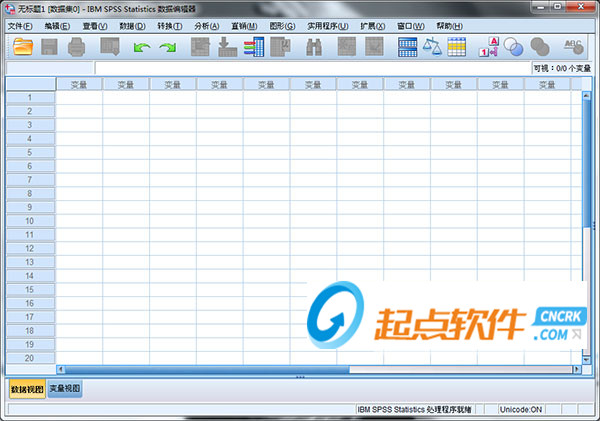Open the 分析(A) menu
This screenshot has width=600, height=421.
tap(207, 26)
